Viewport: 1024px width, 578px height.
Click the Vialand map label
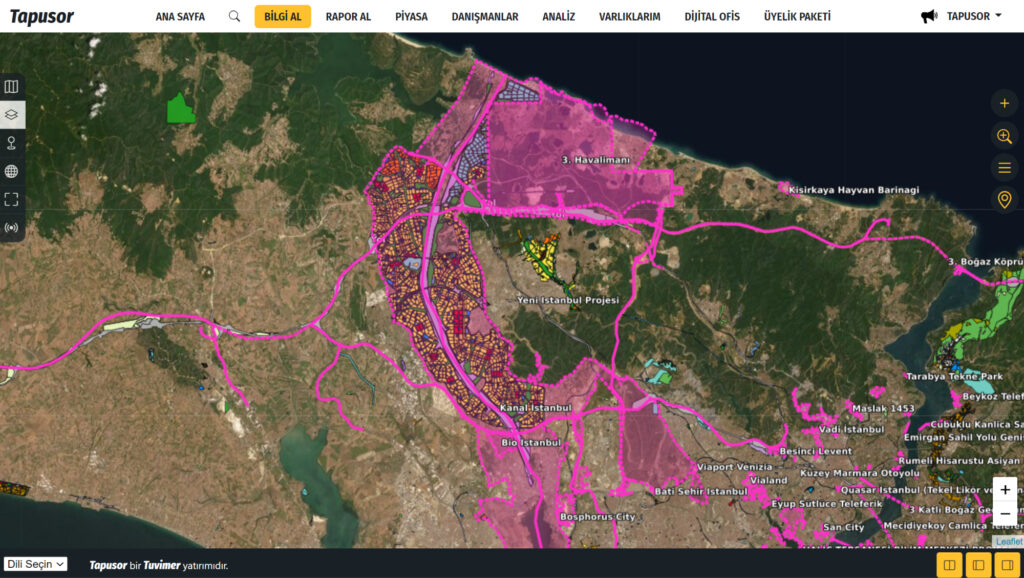coord(769,480)
